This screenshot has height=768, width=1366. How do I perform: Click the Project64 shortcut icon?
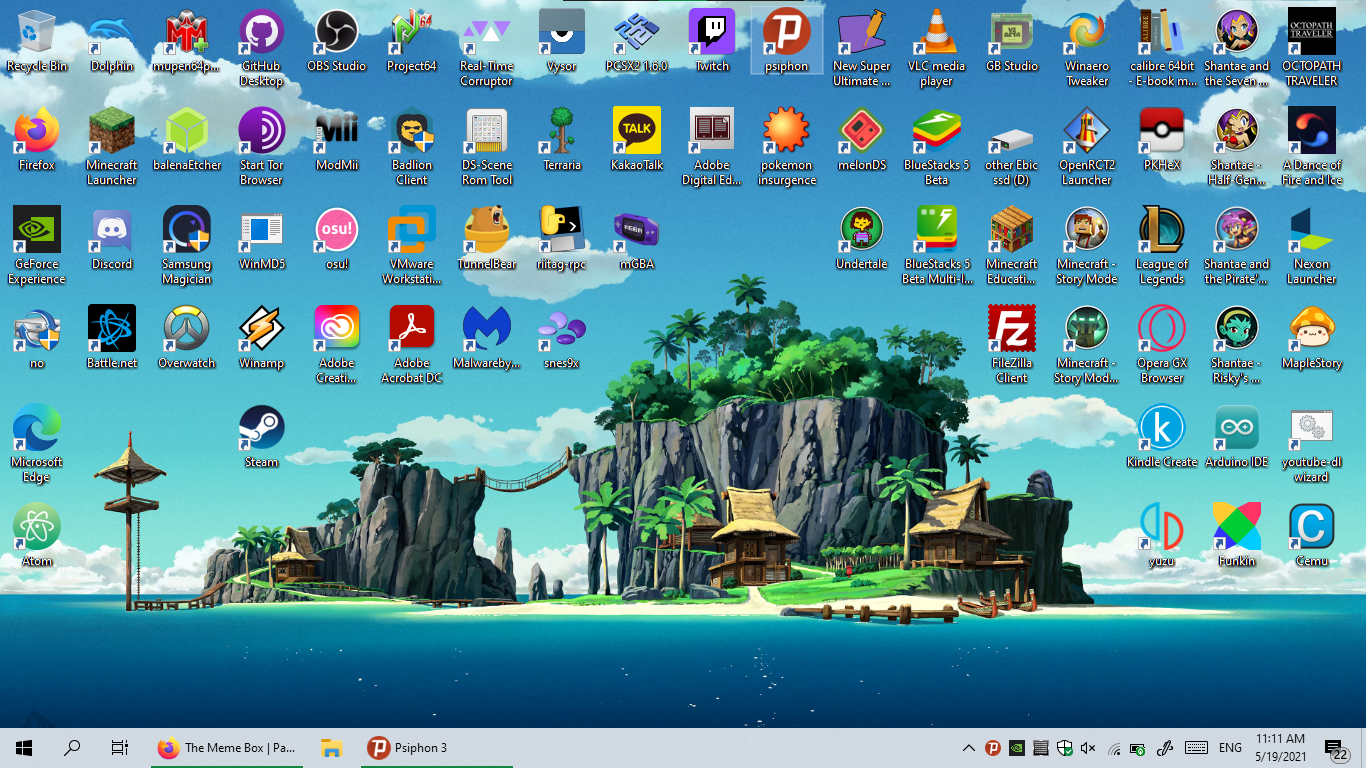[412, 41]
